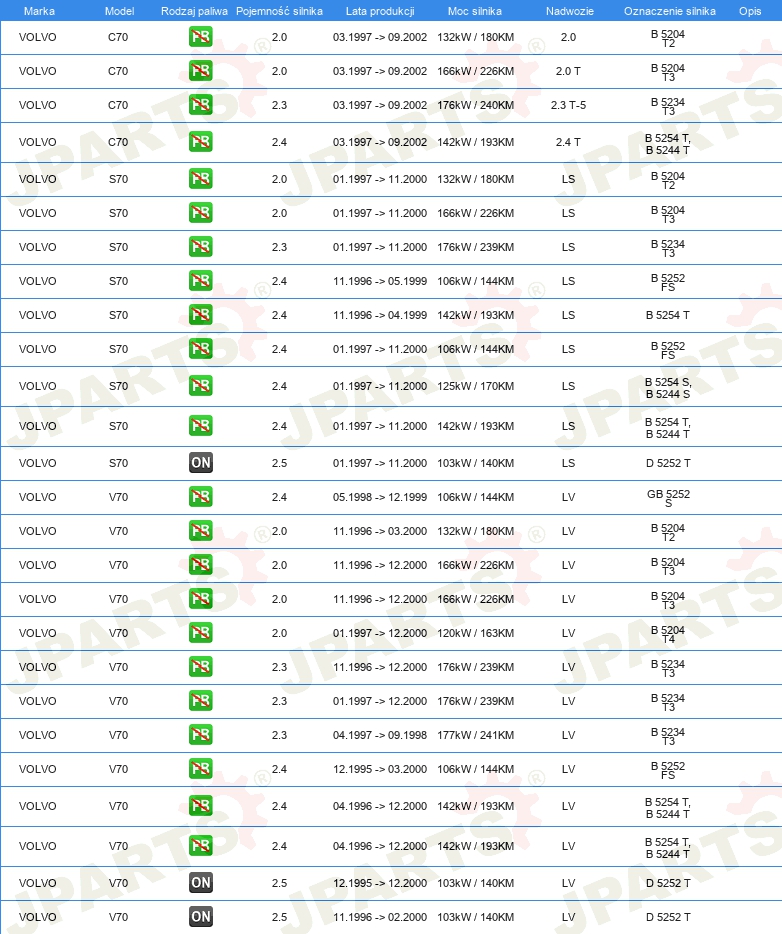The width and height of the screenshot is (782, 934).
Task: Click ON diesel icon in V70 12.1995 -> 12.2000 row
Action: pyautogui.click(x=201, y=883)
